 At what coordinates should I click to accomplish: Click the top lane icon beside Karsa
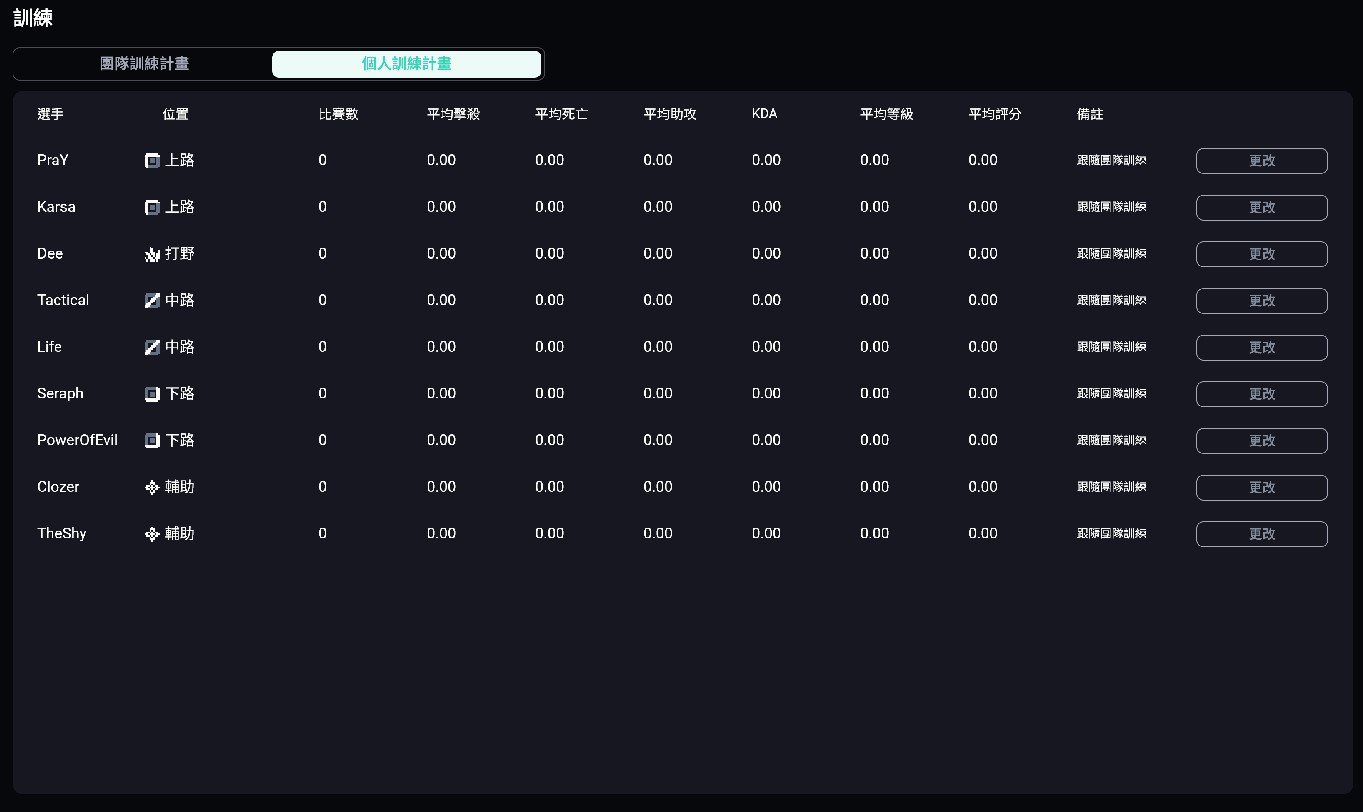[152, 208]
